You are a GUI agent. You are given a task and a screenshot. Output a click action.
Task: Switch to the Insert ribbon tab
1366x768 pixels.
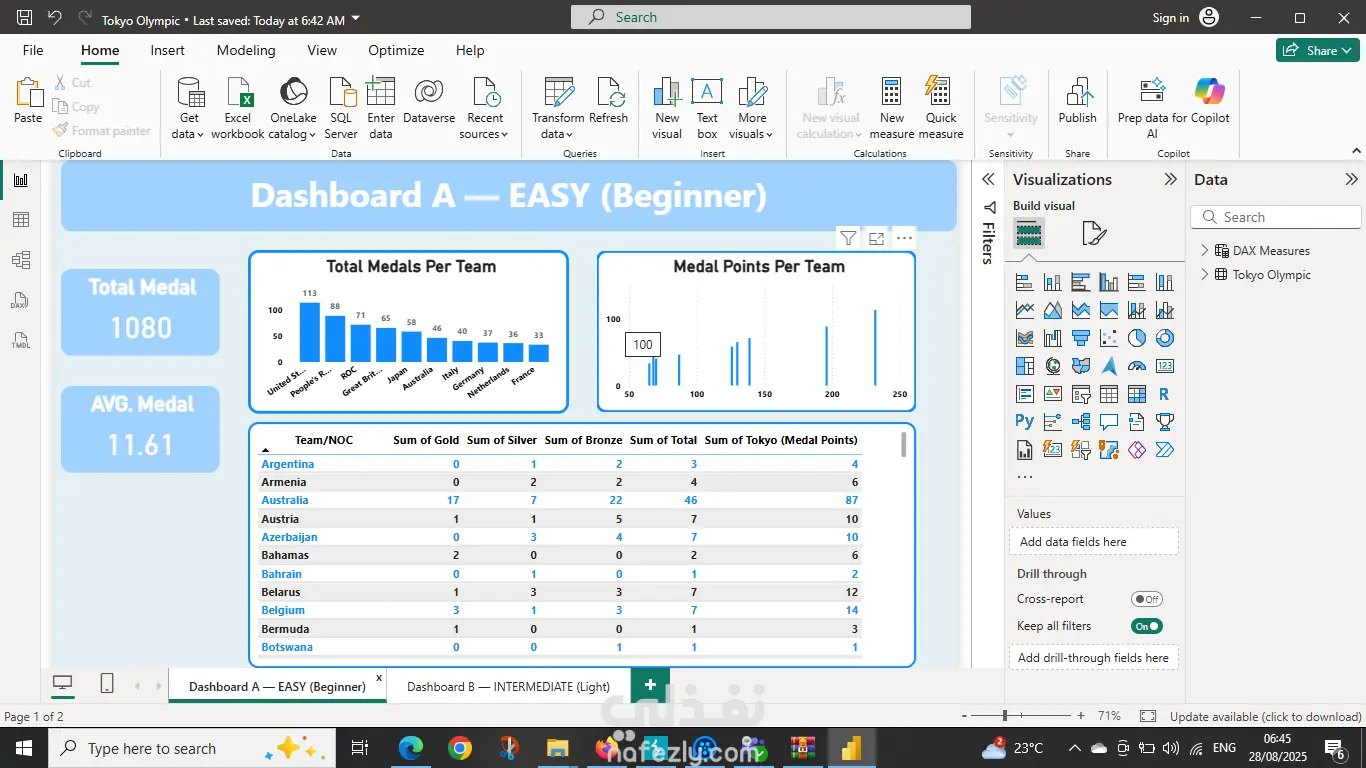tap(167, 50)
